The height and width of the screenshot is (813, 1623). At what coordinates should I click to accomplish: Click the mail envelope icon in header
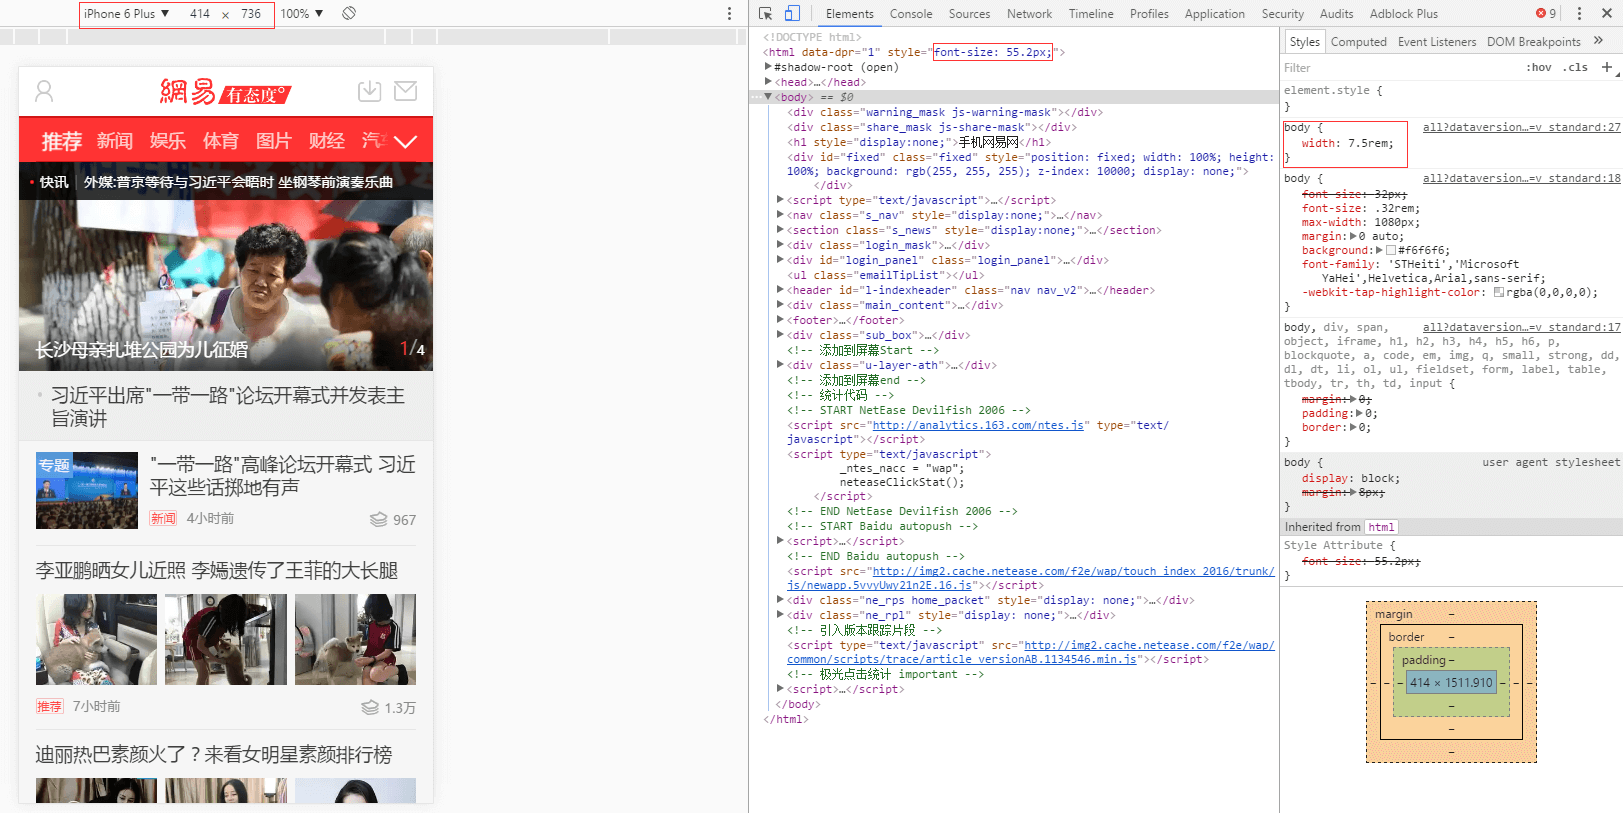coord(406,91)
